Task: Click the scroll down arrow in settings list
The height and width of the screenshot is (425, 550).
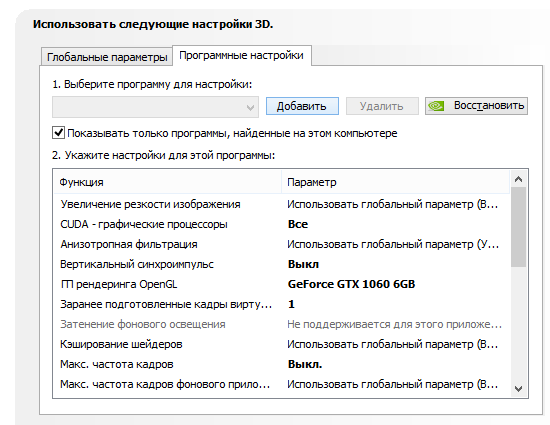Action: 518,389
